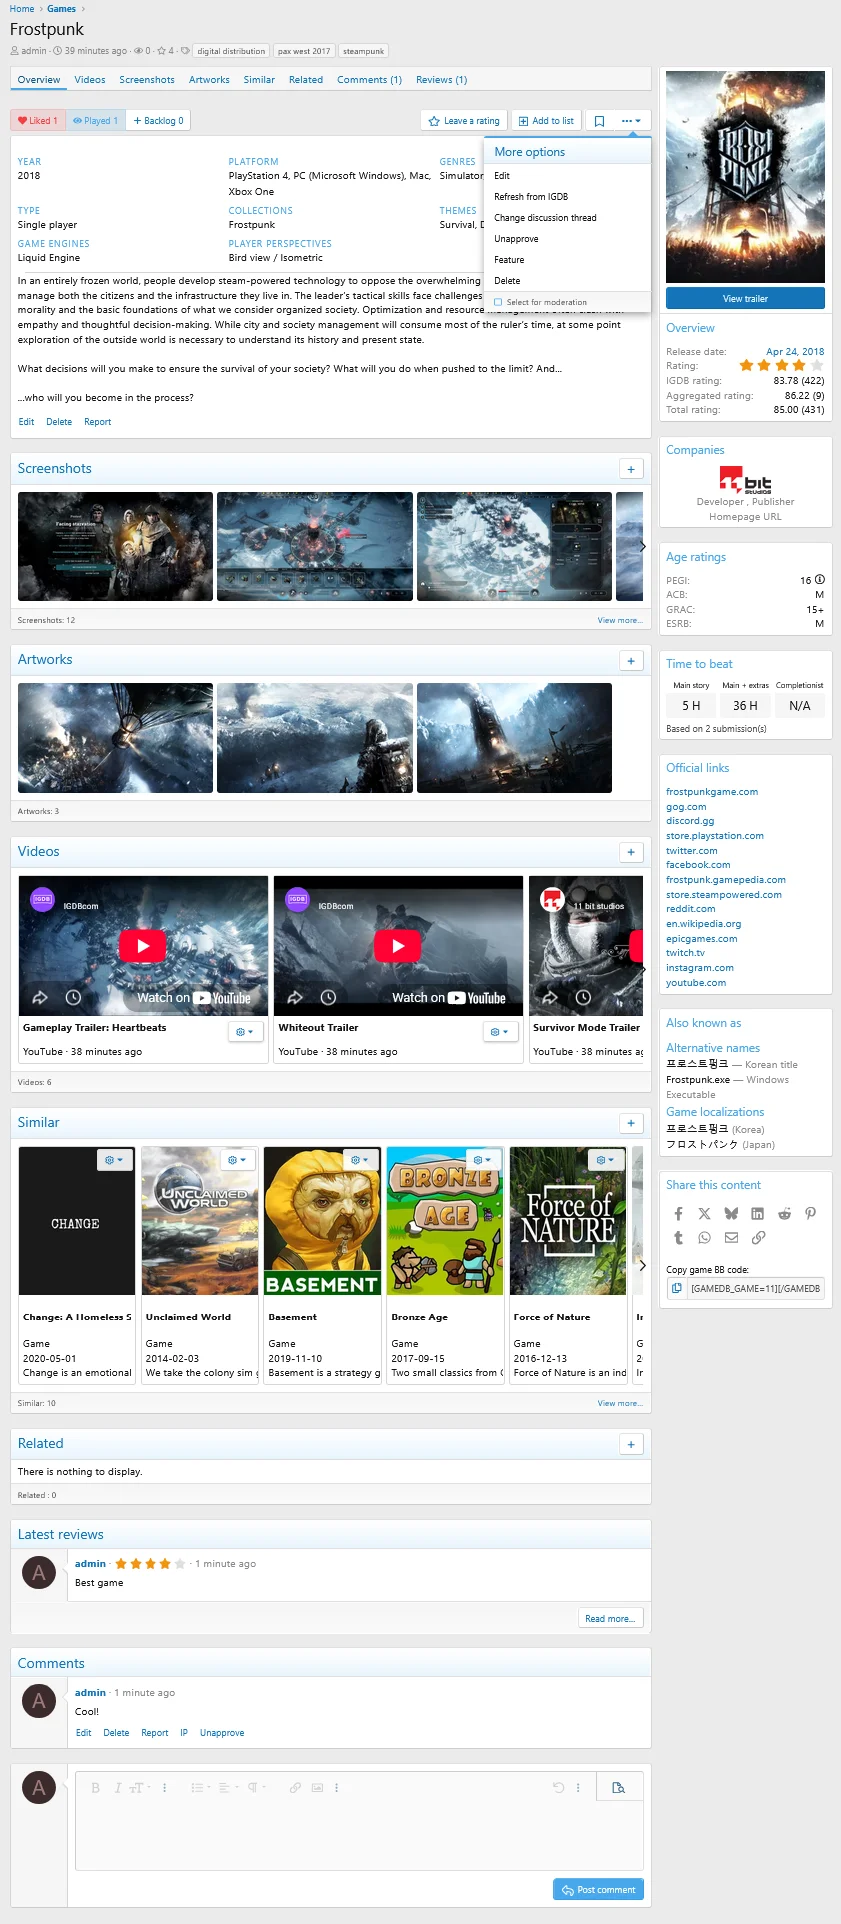The width and height of the screenshot is (841, 1924).
Task: Check the Select for moderation checkbox
Action: pyautogui.click(x=498, y=302)
